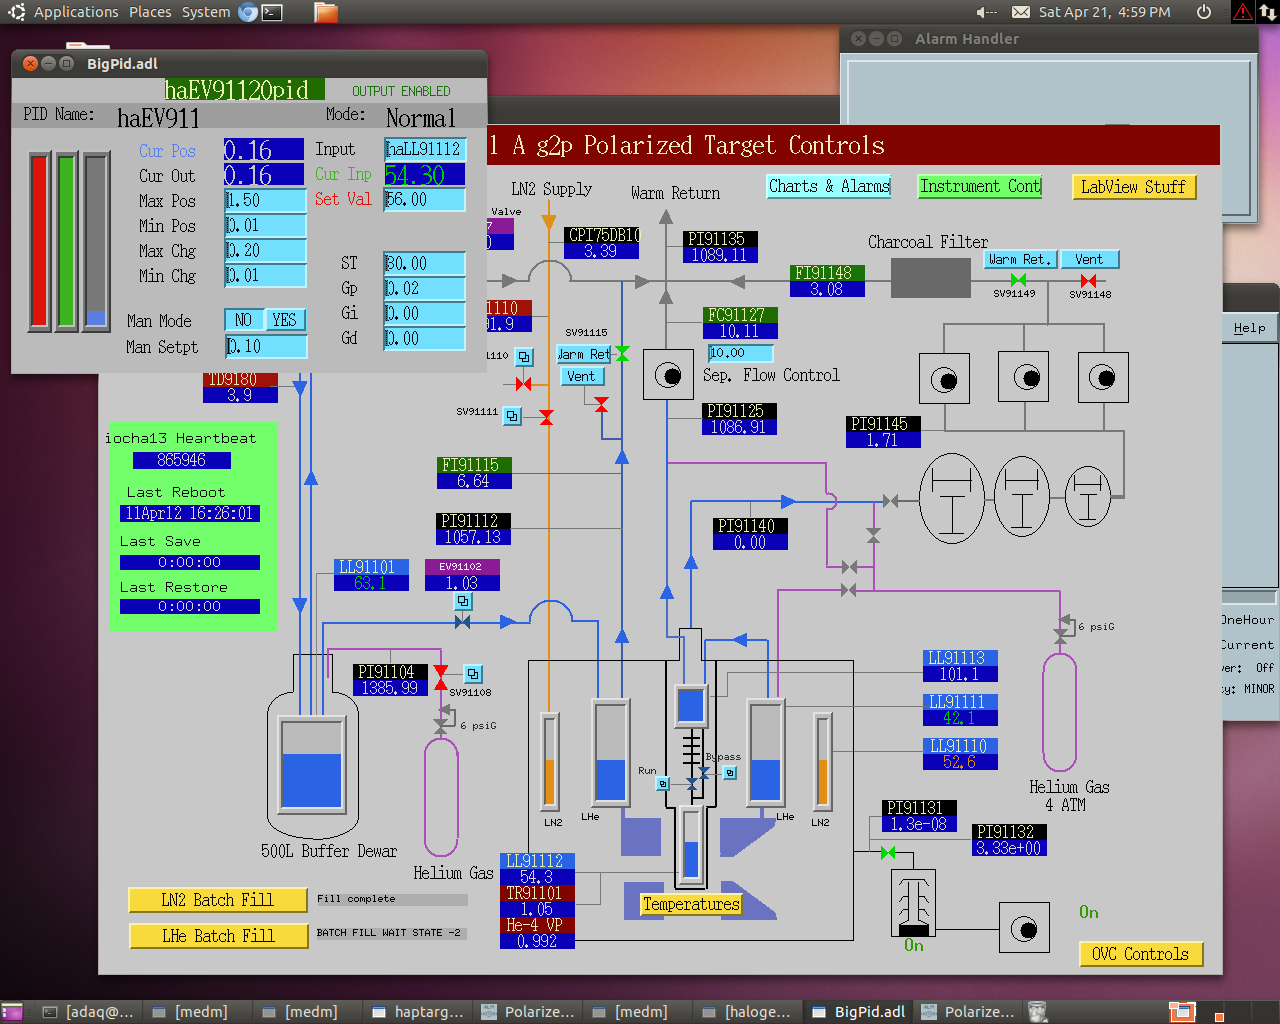Open mail indicator in top panel
The width and height of the screenshot is (1280, 1024).
tap(1021, 12)
